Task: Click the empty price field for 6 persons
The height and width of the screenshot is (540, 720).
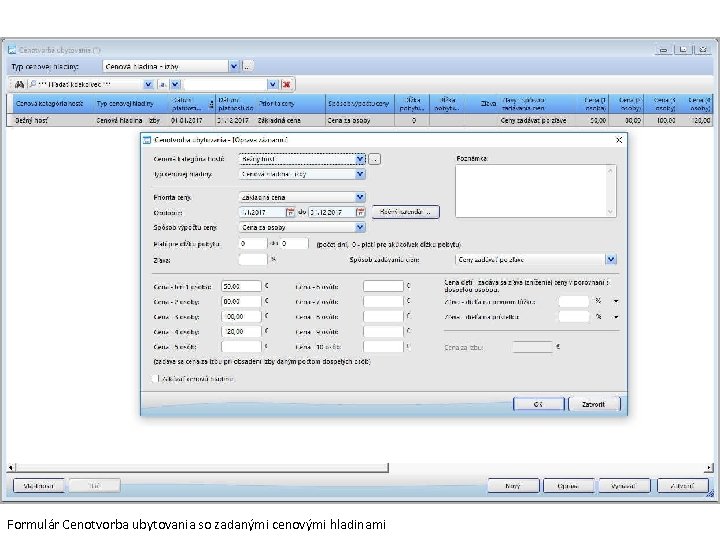Action: tap(383, 286)
